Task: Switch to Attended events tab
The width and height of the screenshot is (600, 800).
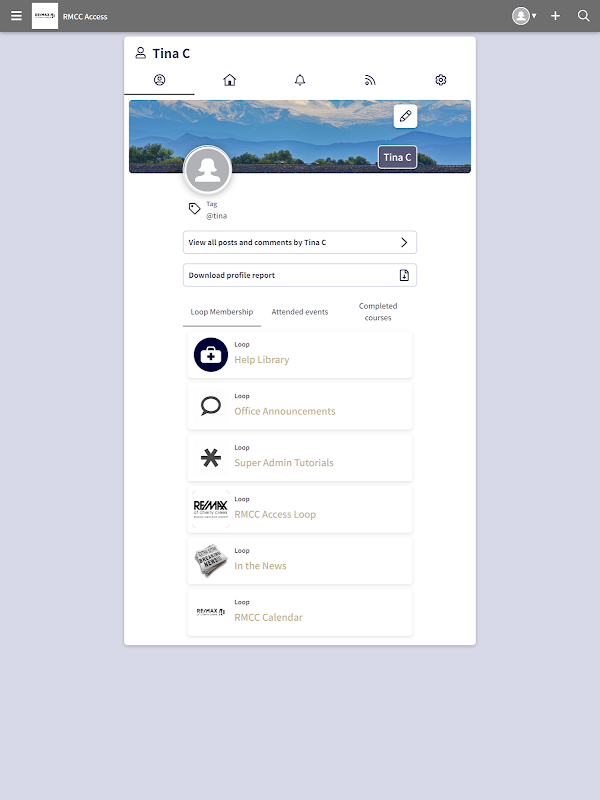Action: click(x=299, y=312)
